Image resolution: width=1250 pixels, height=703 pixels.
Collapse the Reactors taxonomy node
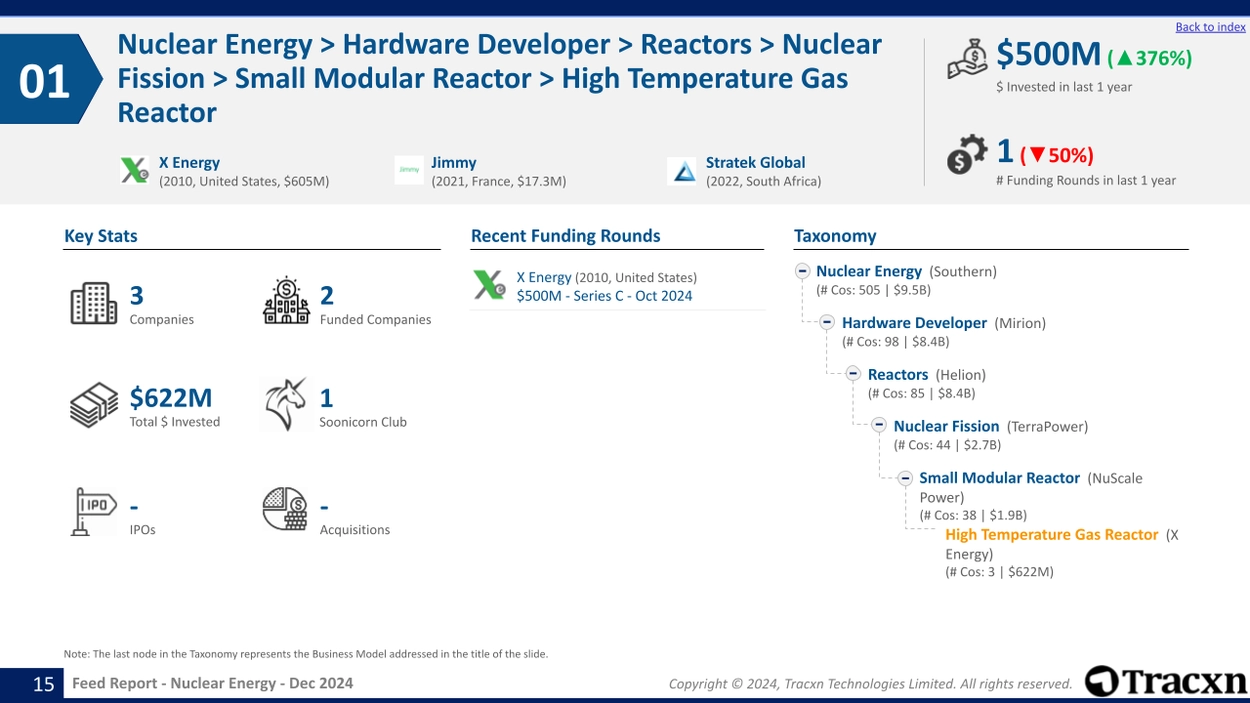[x=853, y=374]
